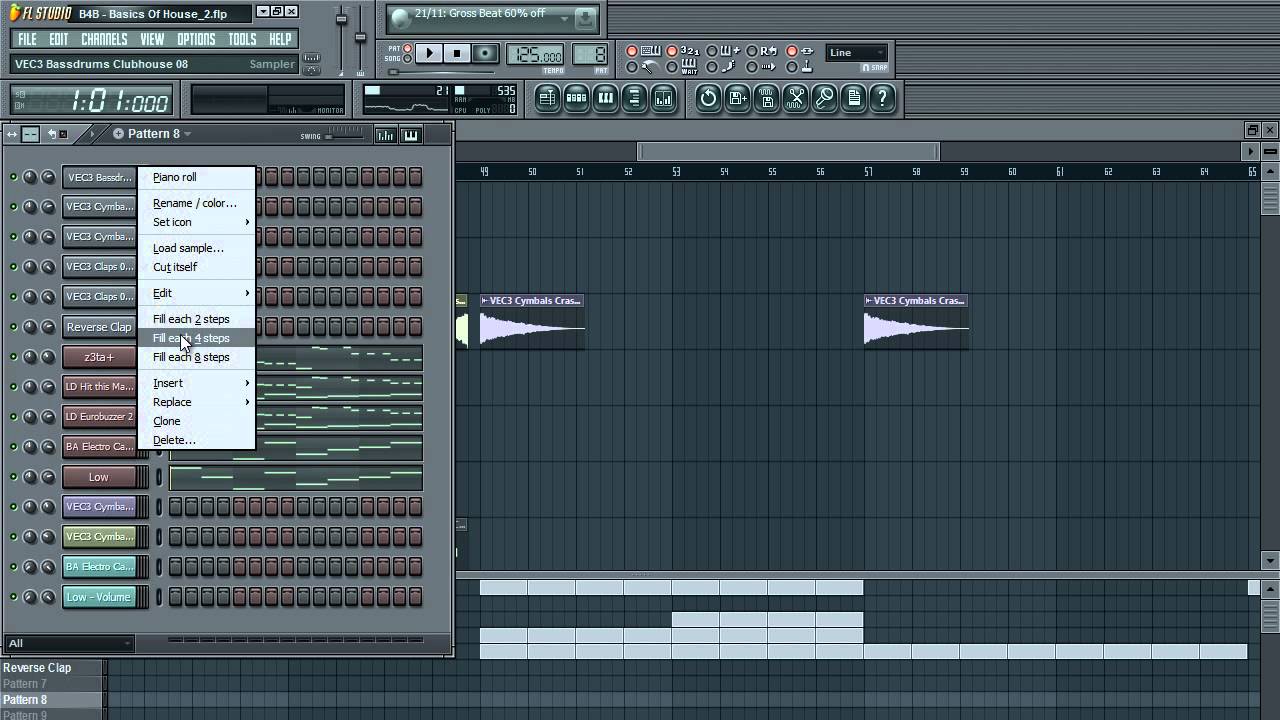Select PAT pattern mode radio
Viewport: 1280px width, 720px height.
pos(408,48)
